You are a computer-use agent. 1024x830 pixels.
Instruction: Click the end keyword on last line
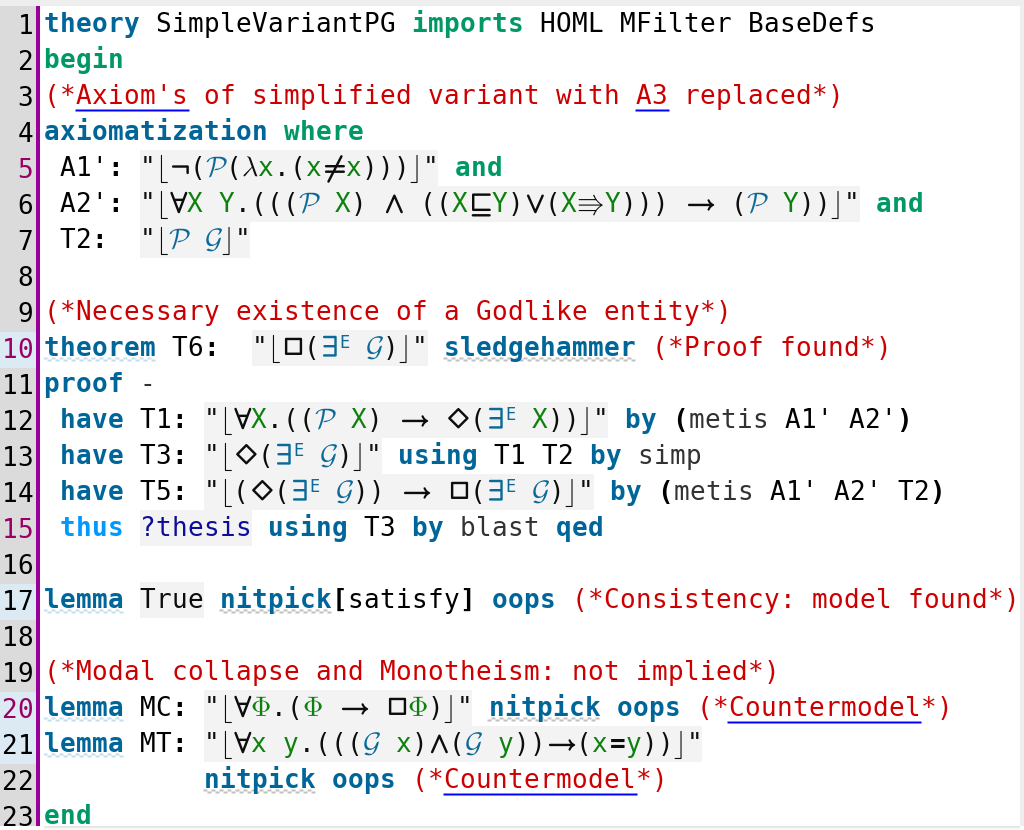67,815
